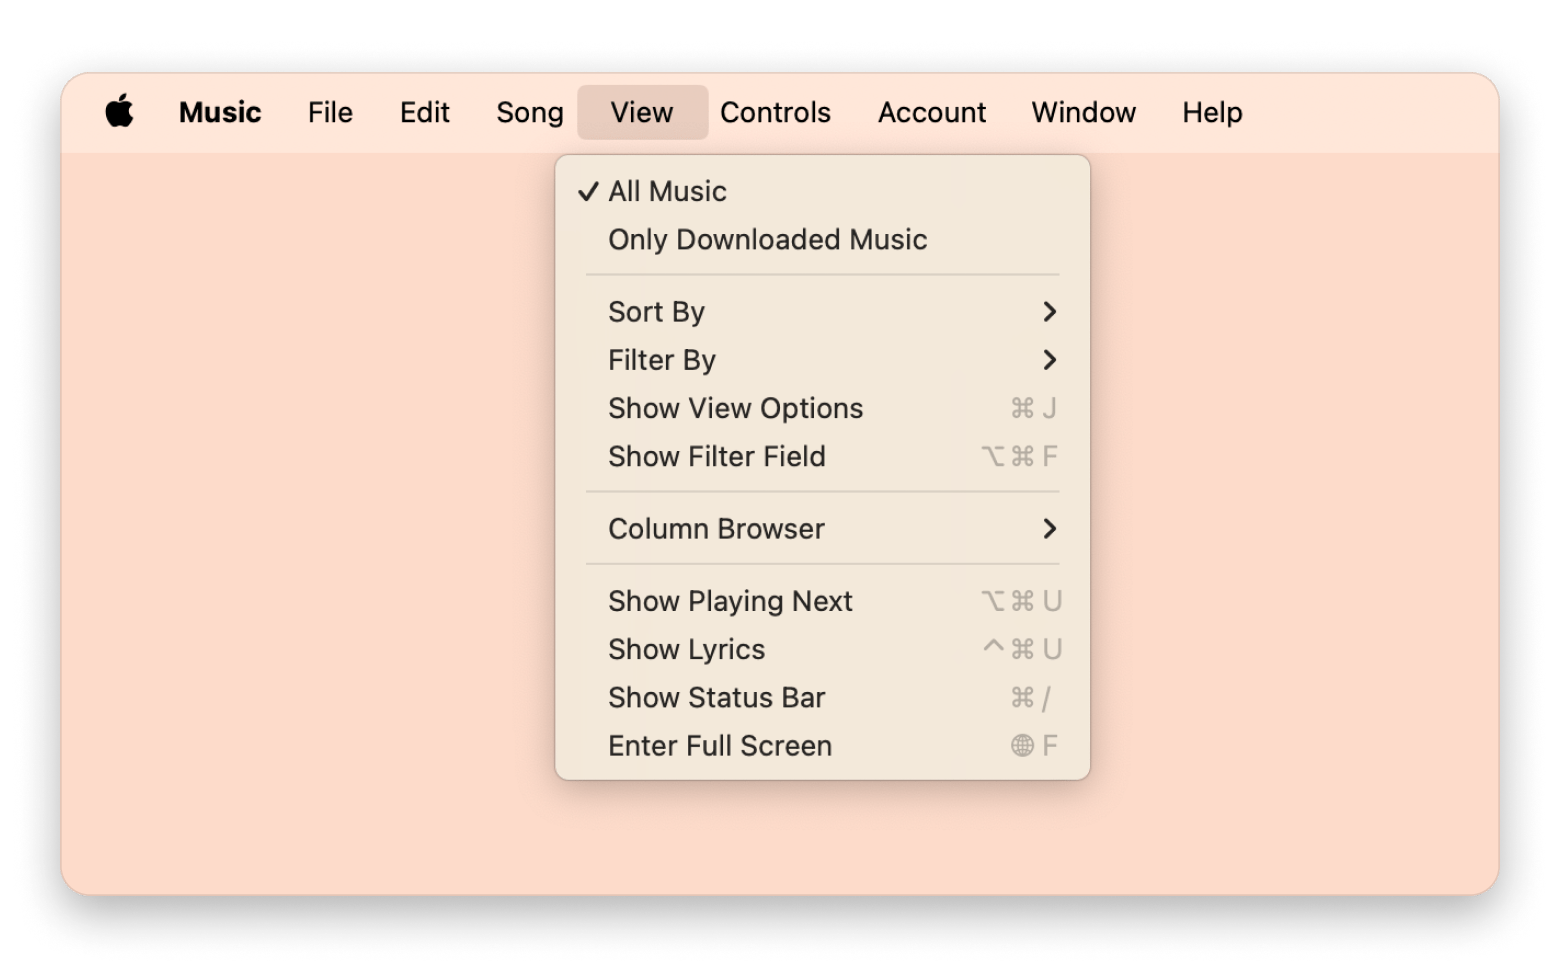Open the Account menu

pos(932,112)
